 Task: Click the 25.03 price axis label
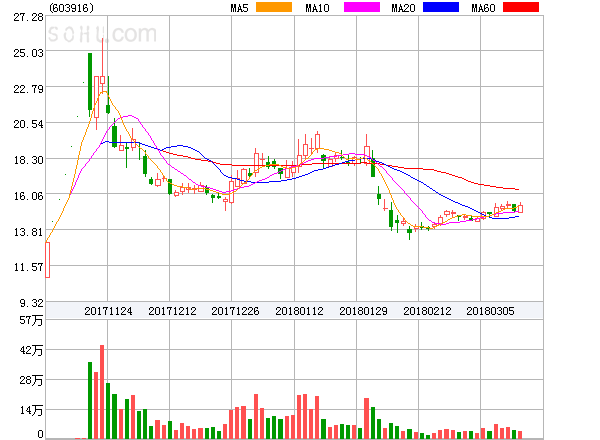(28, 53)
